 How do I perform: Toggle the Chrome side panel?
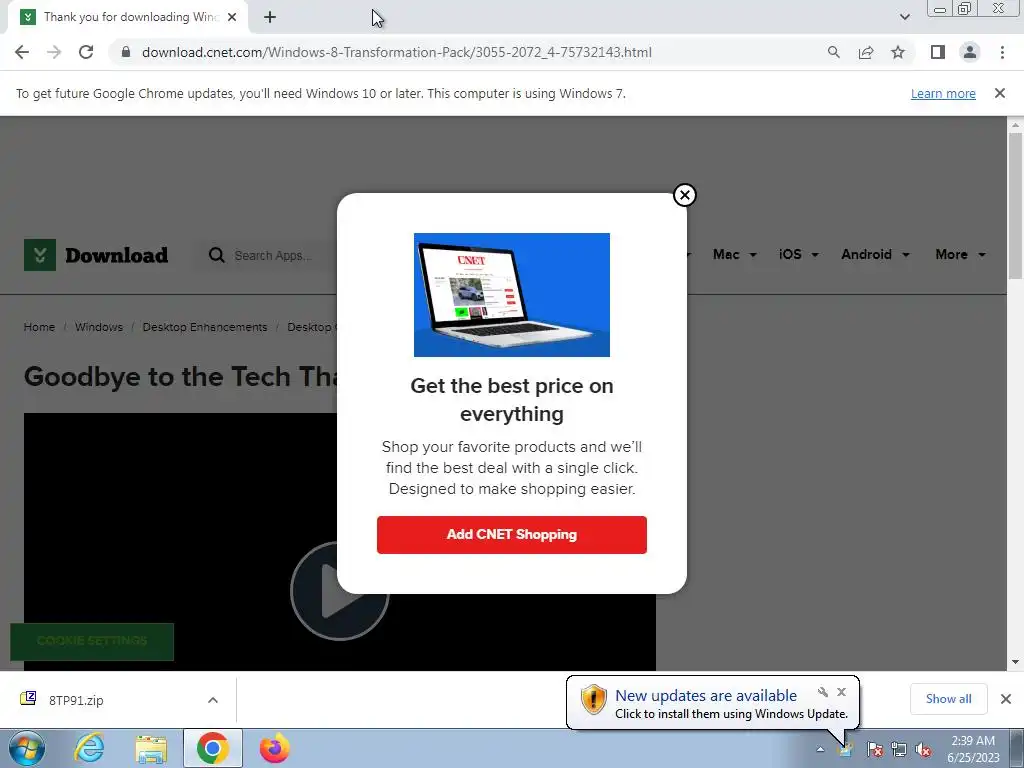(x=938, y=52)
